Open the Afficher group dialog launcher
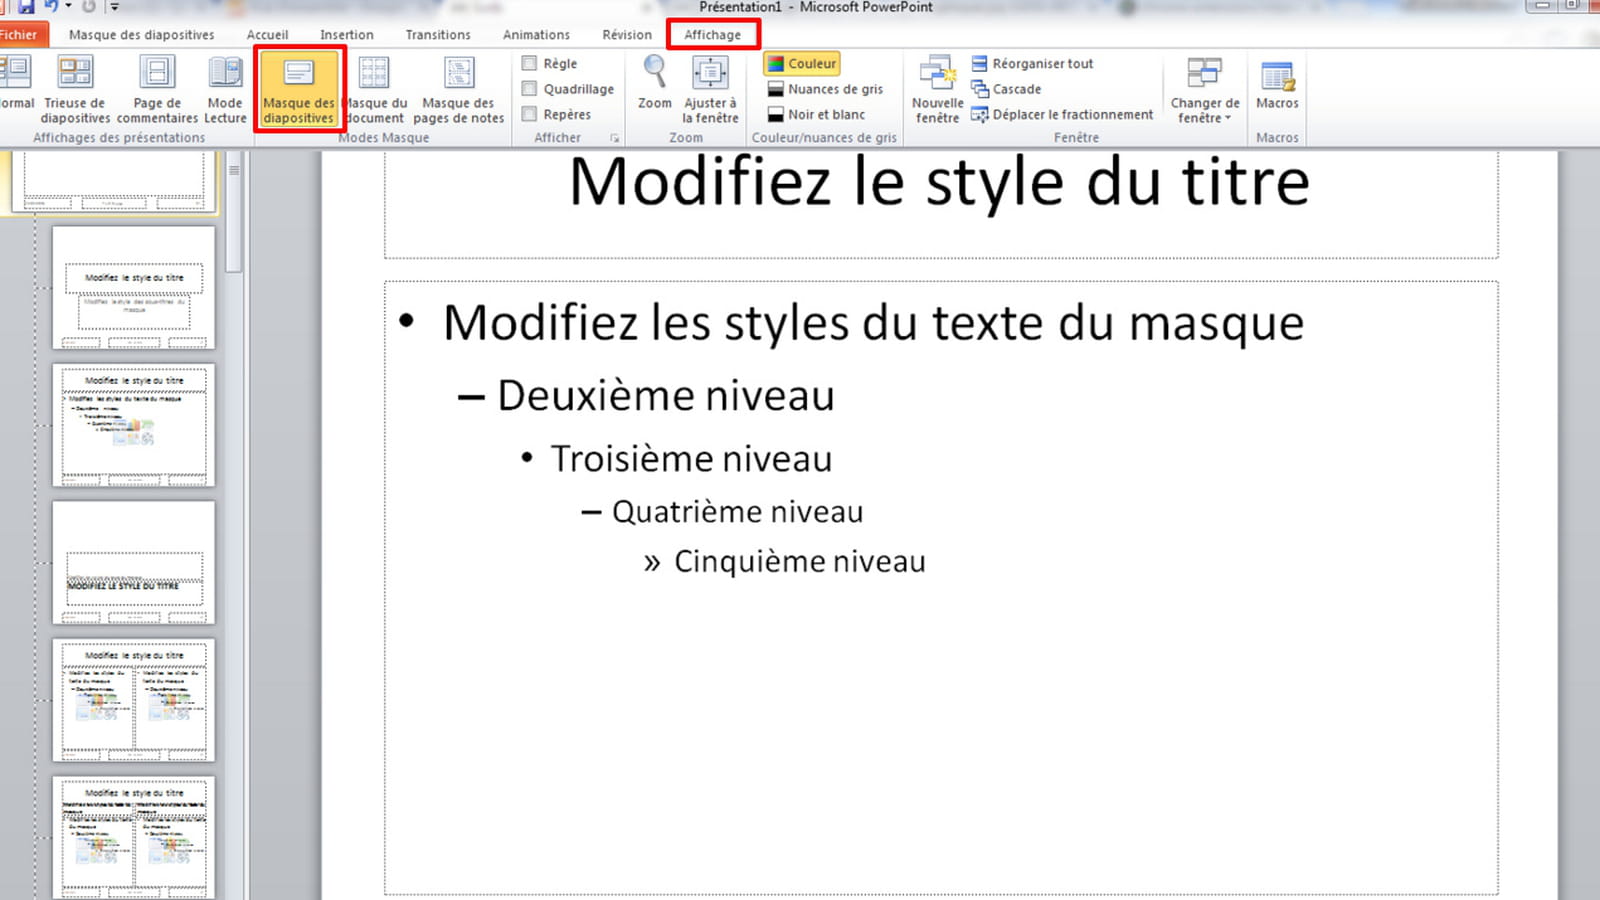Viewport: 1600px width, 900px height. (x=614, y=138)
